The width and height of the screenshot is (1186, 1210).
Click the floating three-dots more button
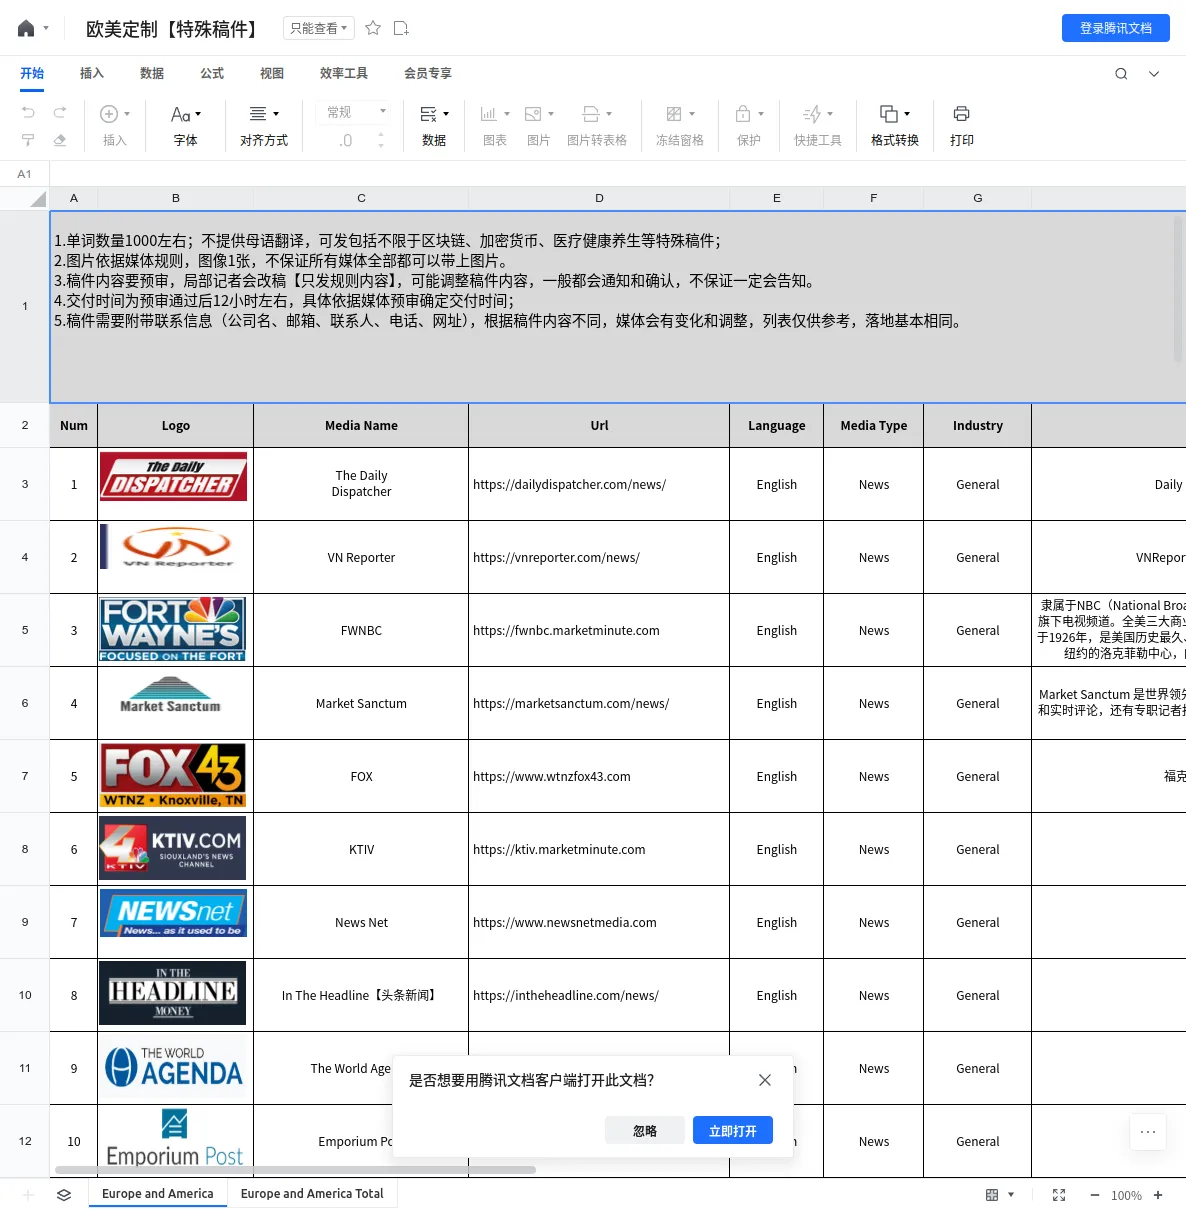(1148, 1132)
